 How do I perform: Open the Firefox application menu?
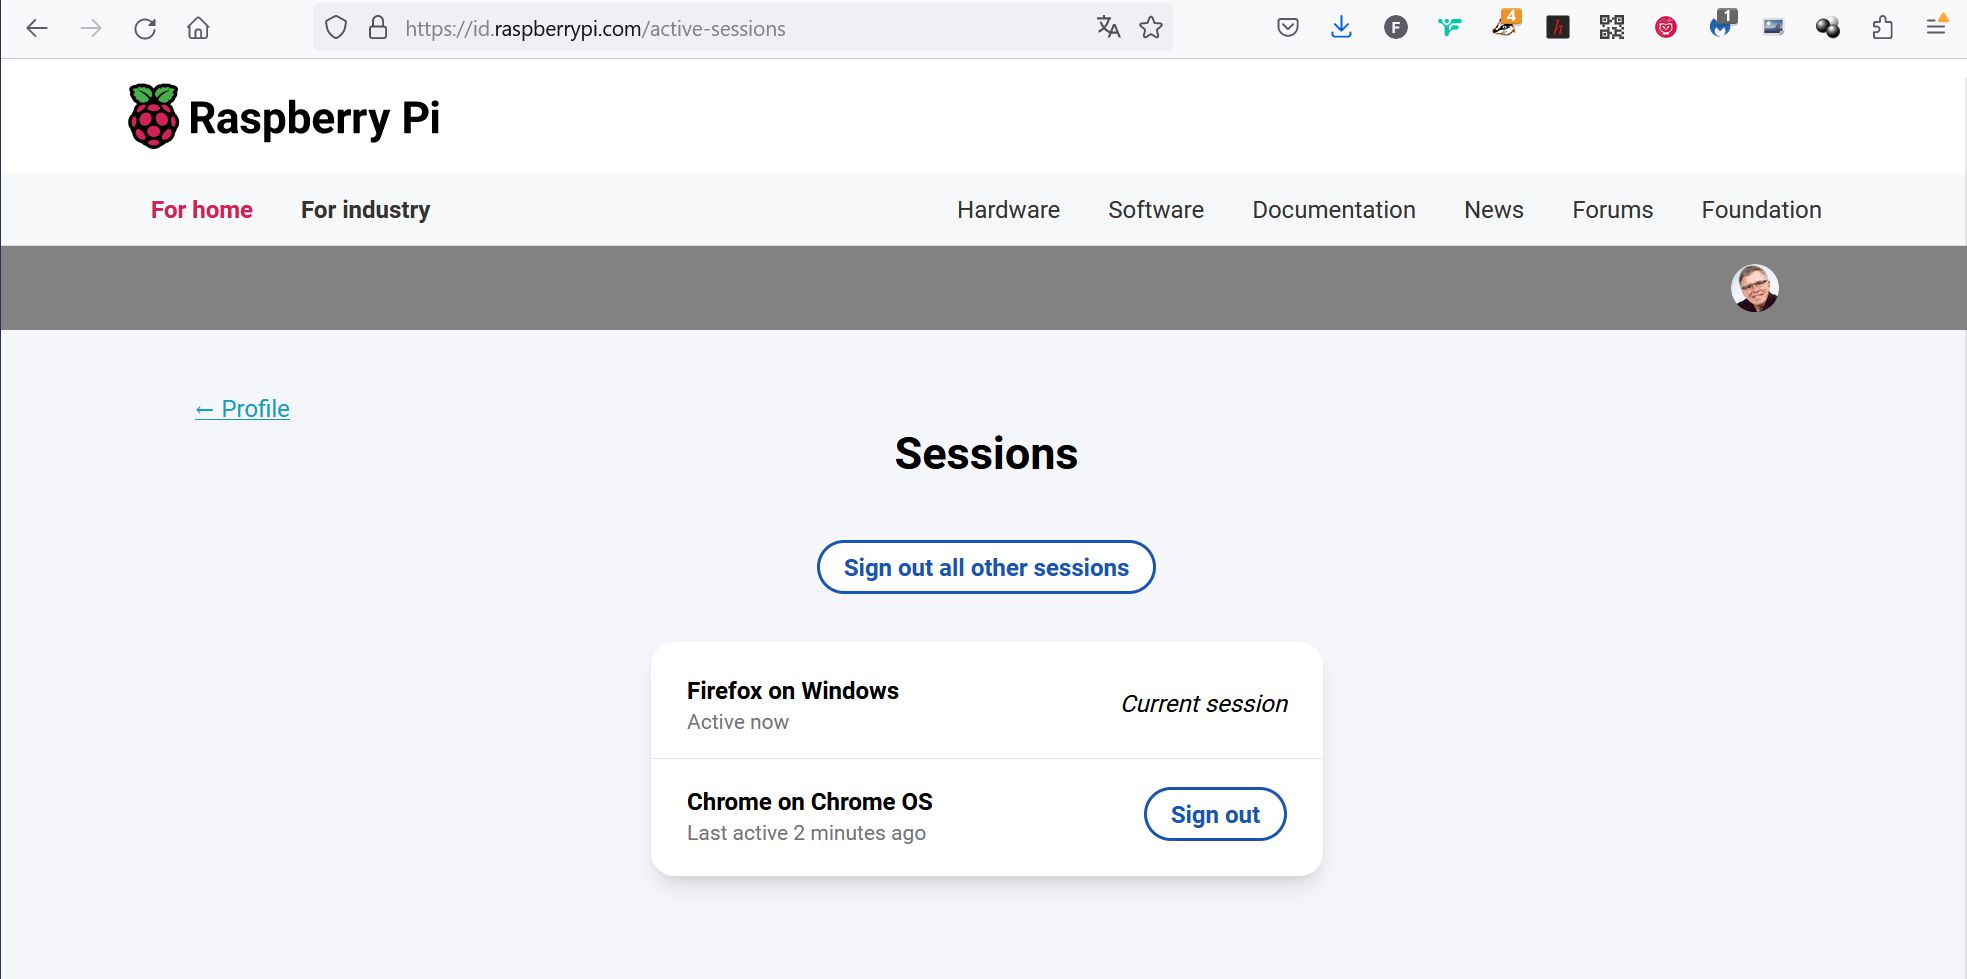(x=1937, y=26)
